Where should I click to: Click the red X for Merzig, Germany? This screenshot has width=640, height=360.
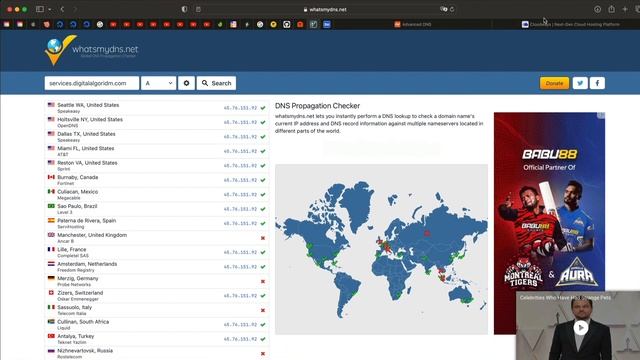(x=263, y=281)
